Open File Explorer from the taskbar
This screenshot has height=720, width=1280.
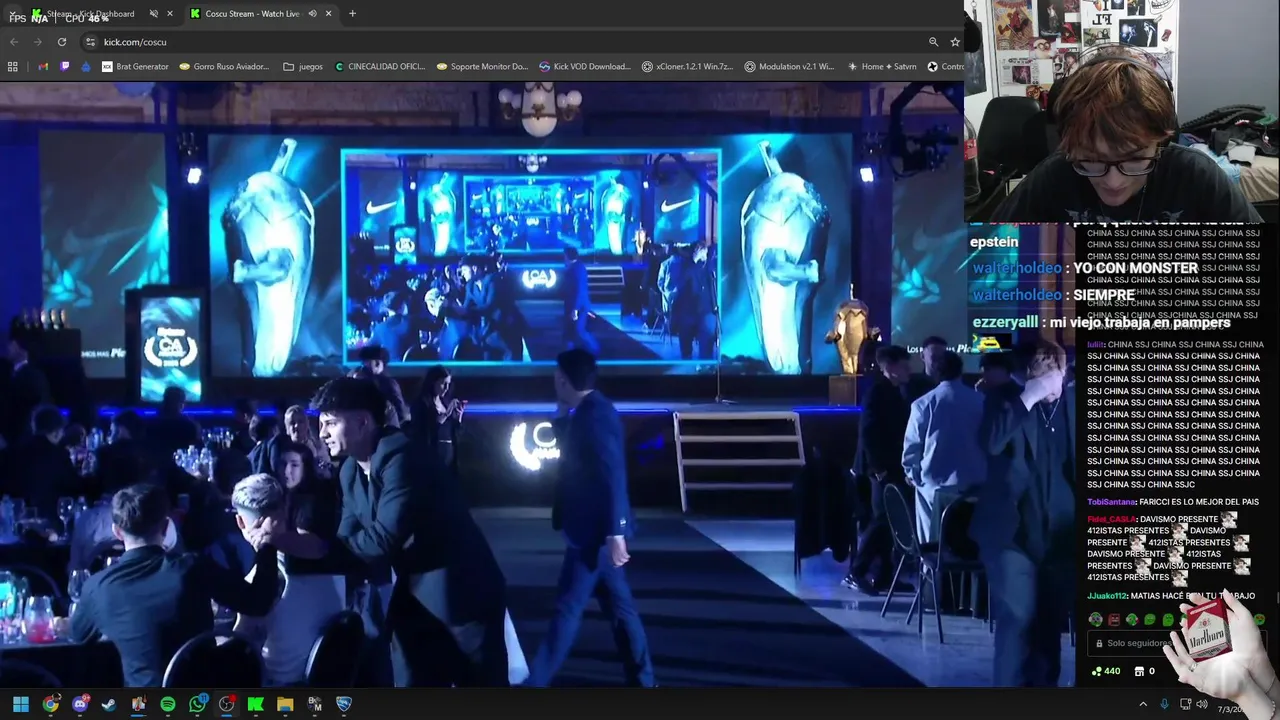click(285, 704)
